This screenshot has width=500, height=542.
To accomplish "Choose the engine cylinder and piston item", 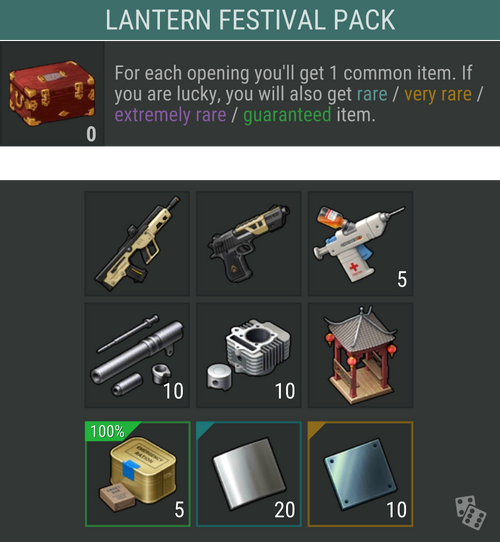I will coord(249,355).
